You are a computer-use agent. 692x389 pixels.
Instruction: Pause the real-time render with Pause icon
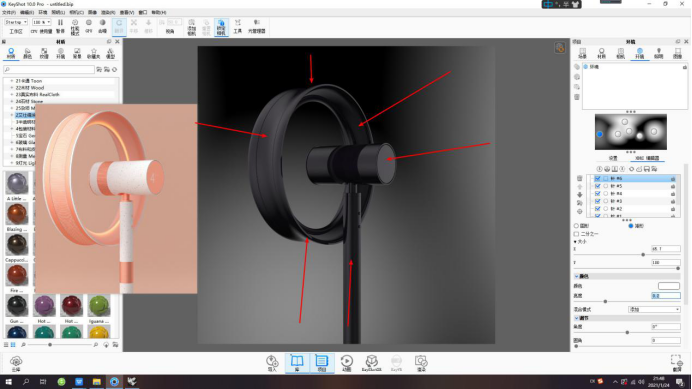[60, 23]
